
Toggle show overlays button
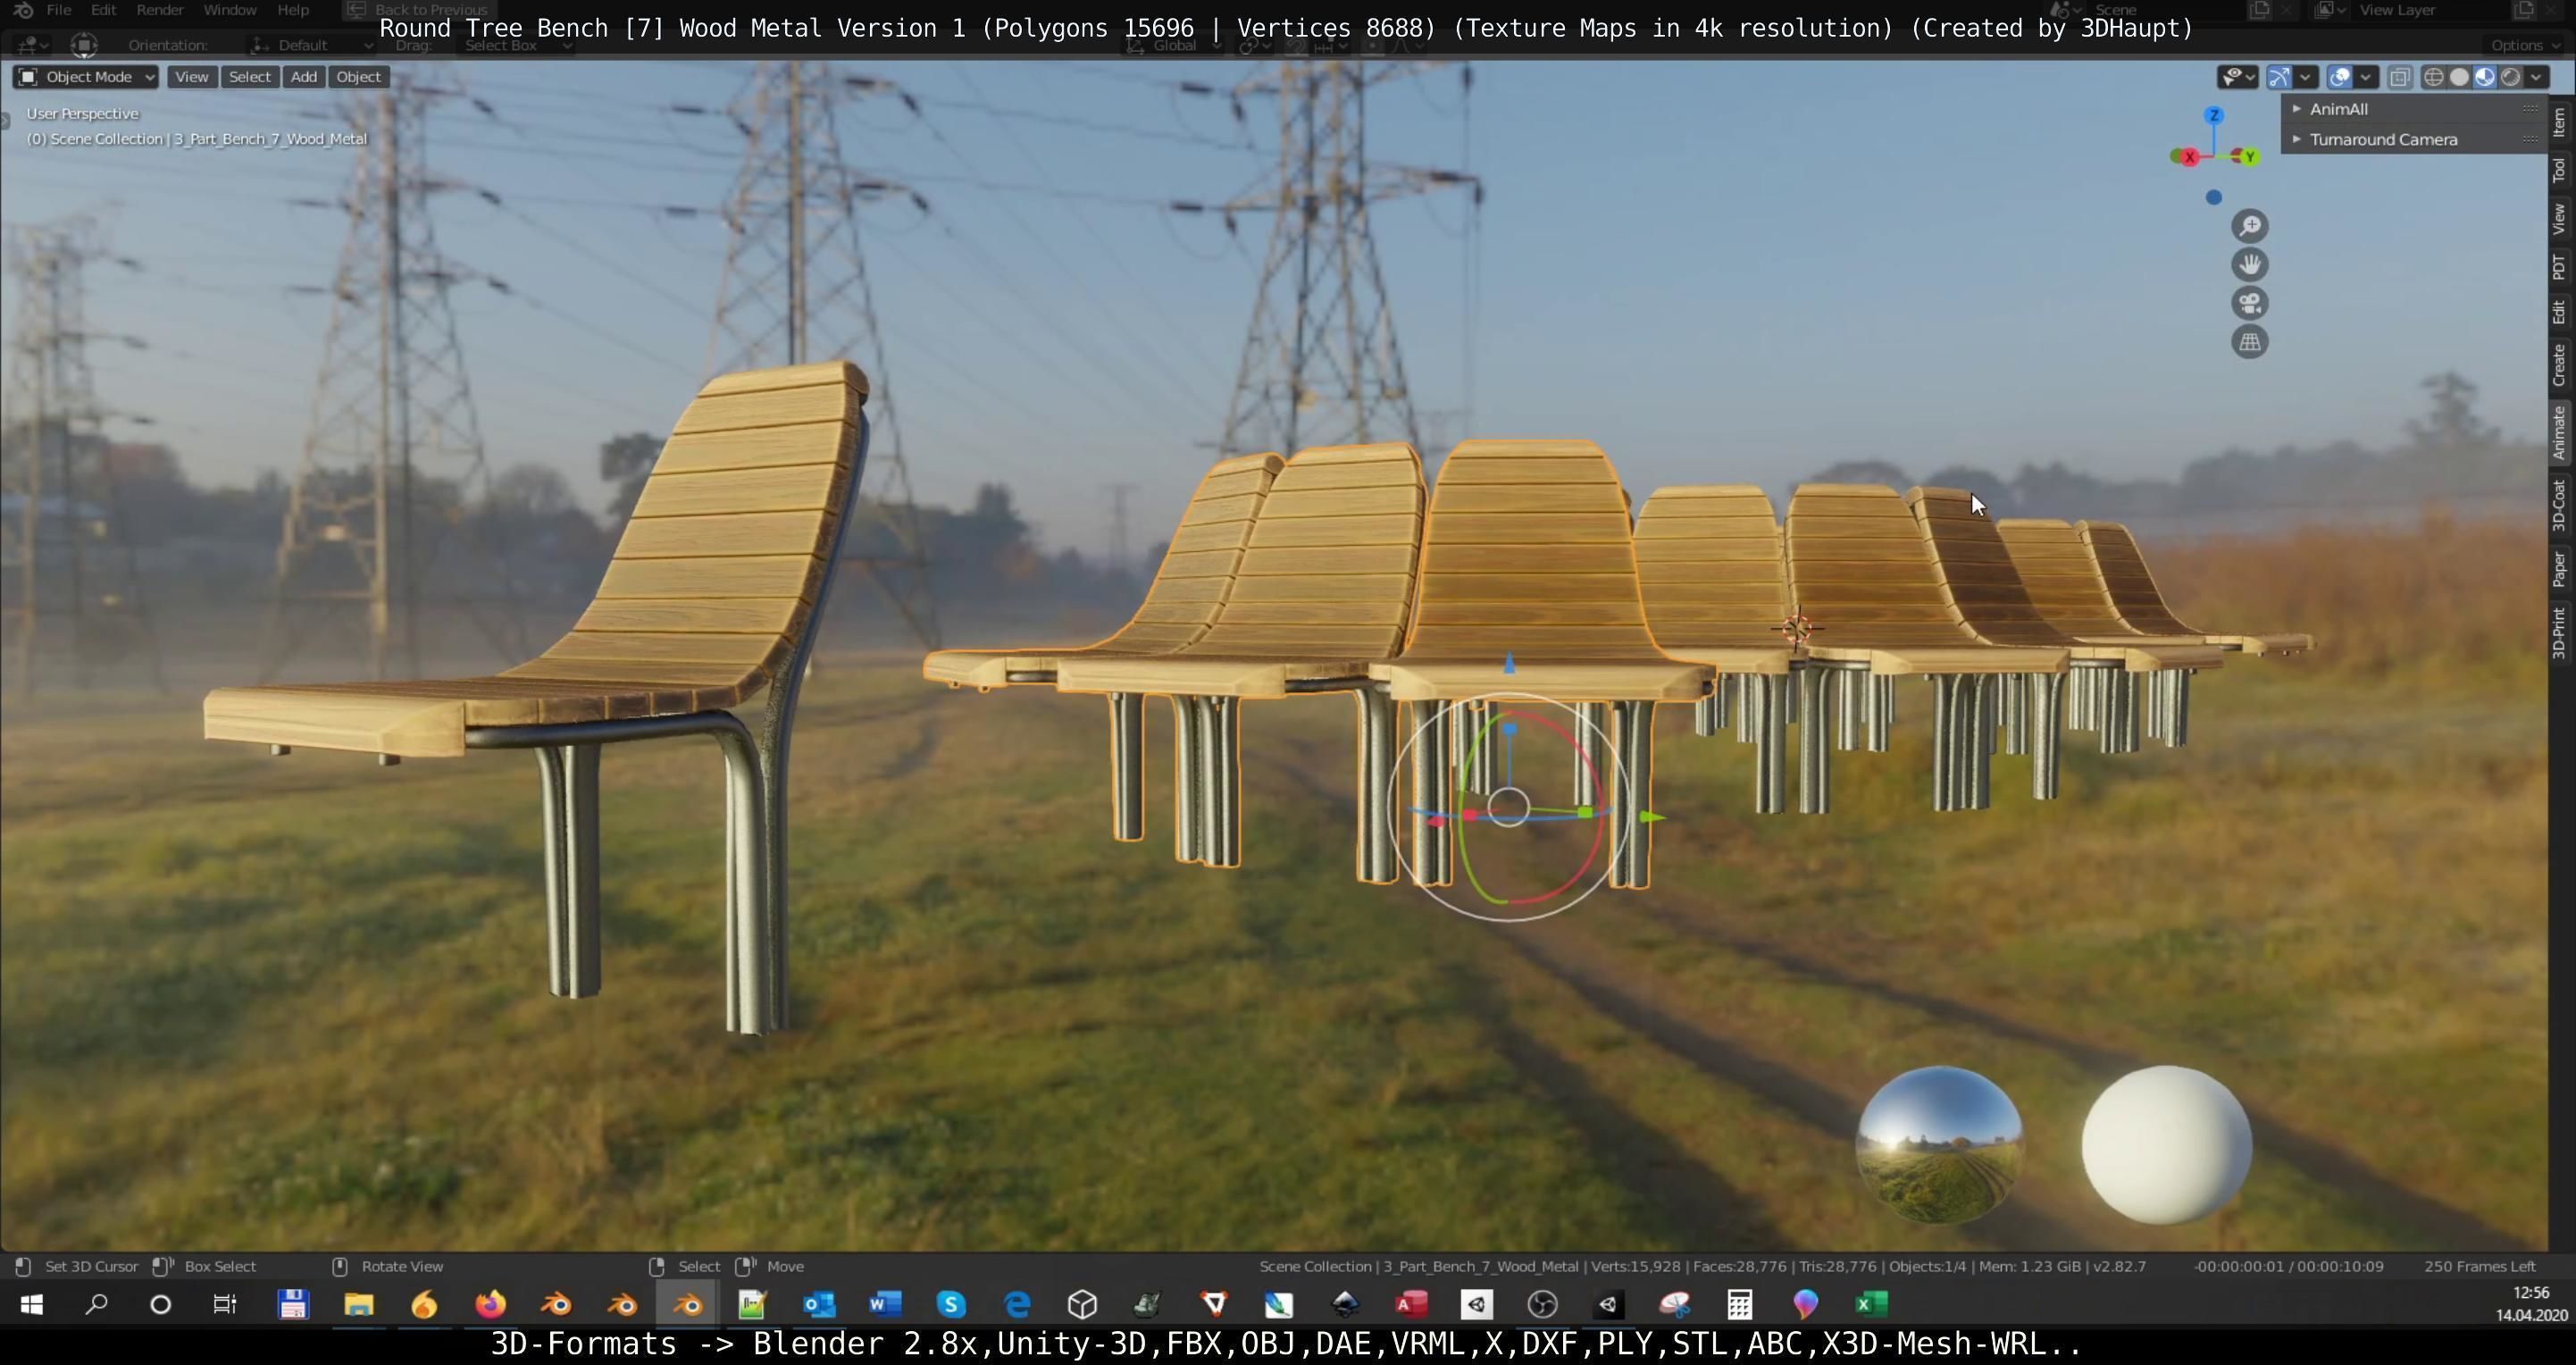[x=2339, y=77]
